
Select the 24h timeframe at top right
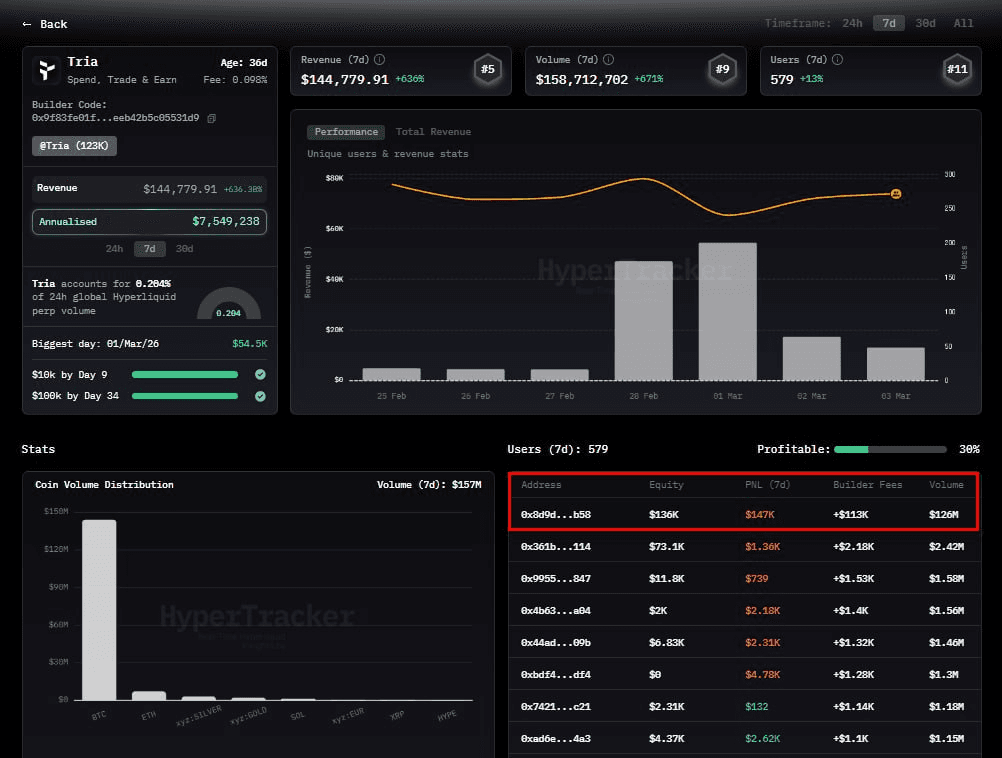(x=852, y=23)
